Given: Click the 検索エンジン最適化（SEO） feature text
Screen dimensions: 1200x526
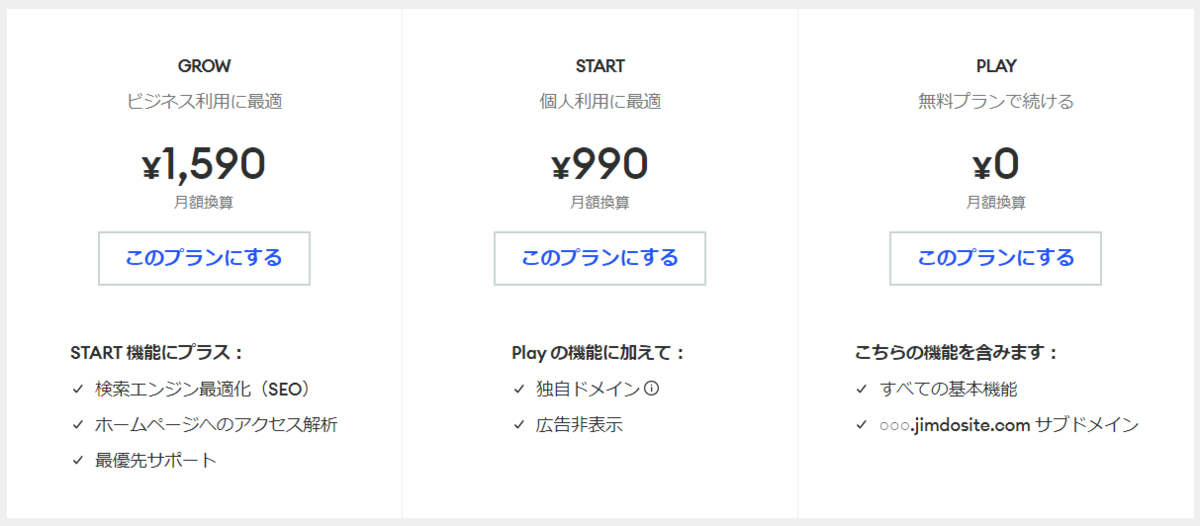Looking at the screenshot, I should click(203, 389).
